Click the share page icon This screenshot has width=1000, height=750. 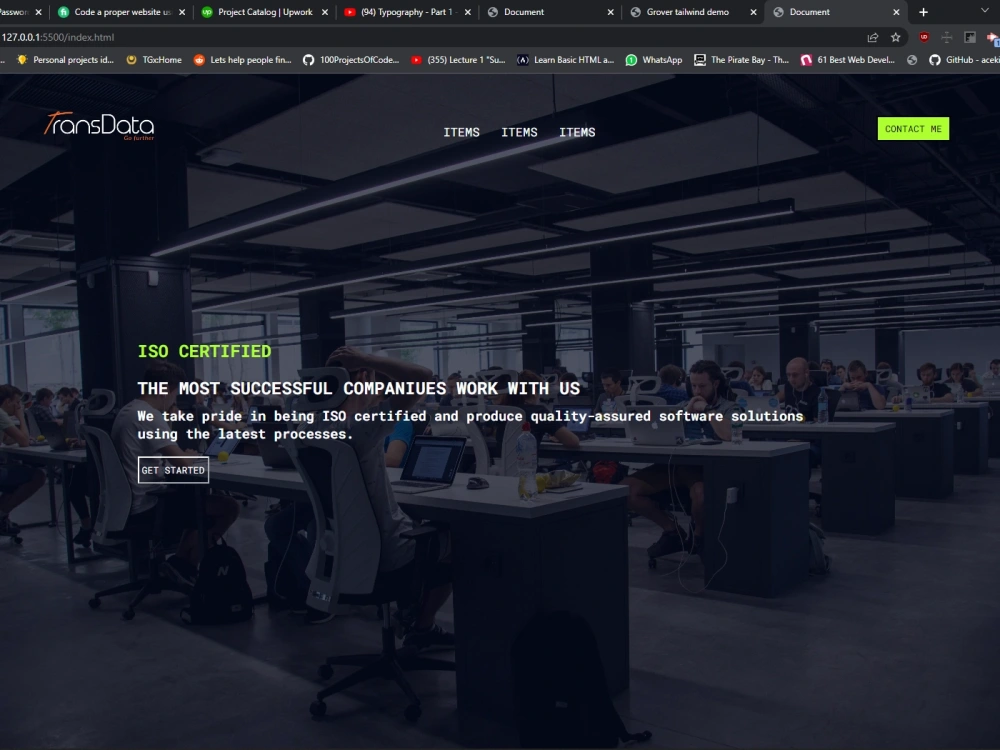coord(872,38)
